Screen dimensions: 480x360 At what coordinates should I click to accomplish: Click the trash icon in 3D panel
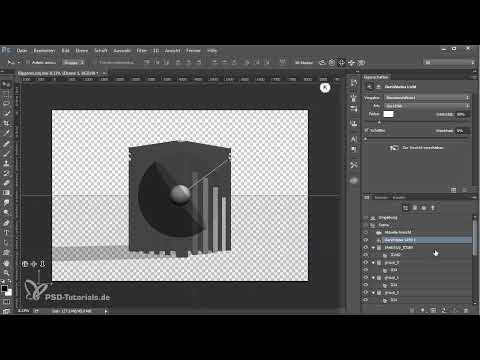click(466, 310)
